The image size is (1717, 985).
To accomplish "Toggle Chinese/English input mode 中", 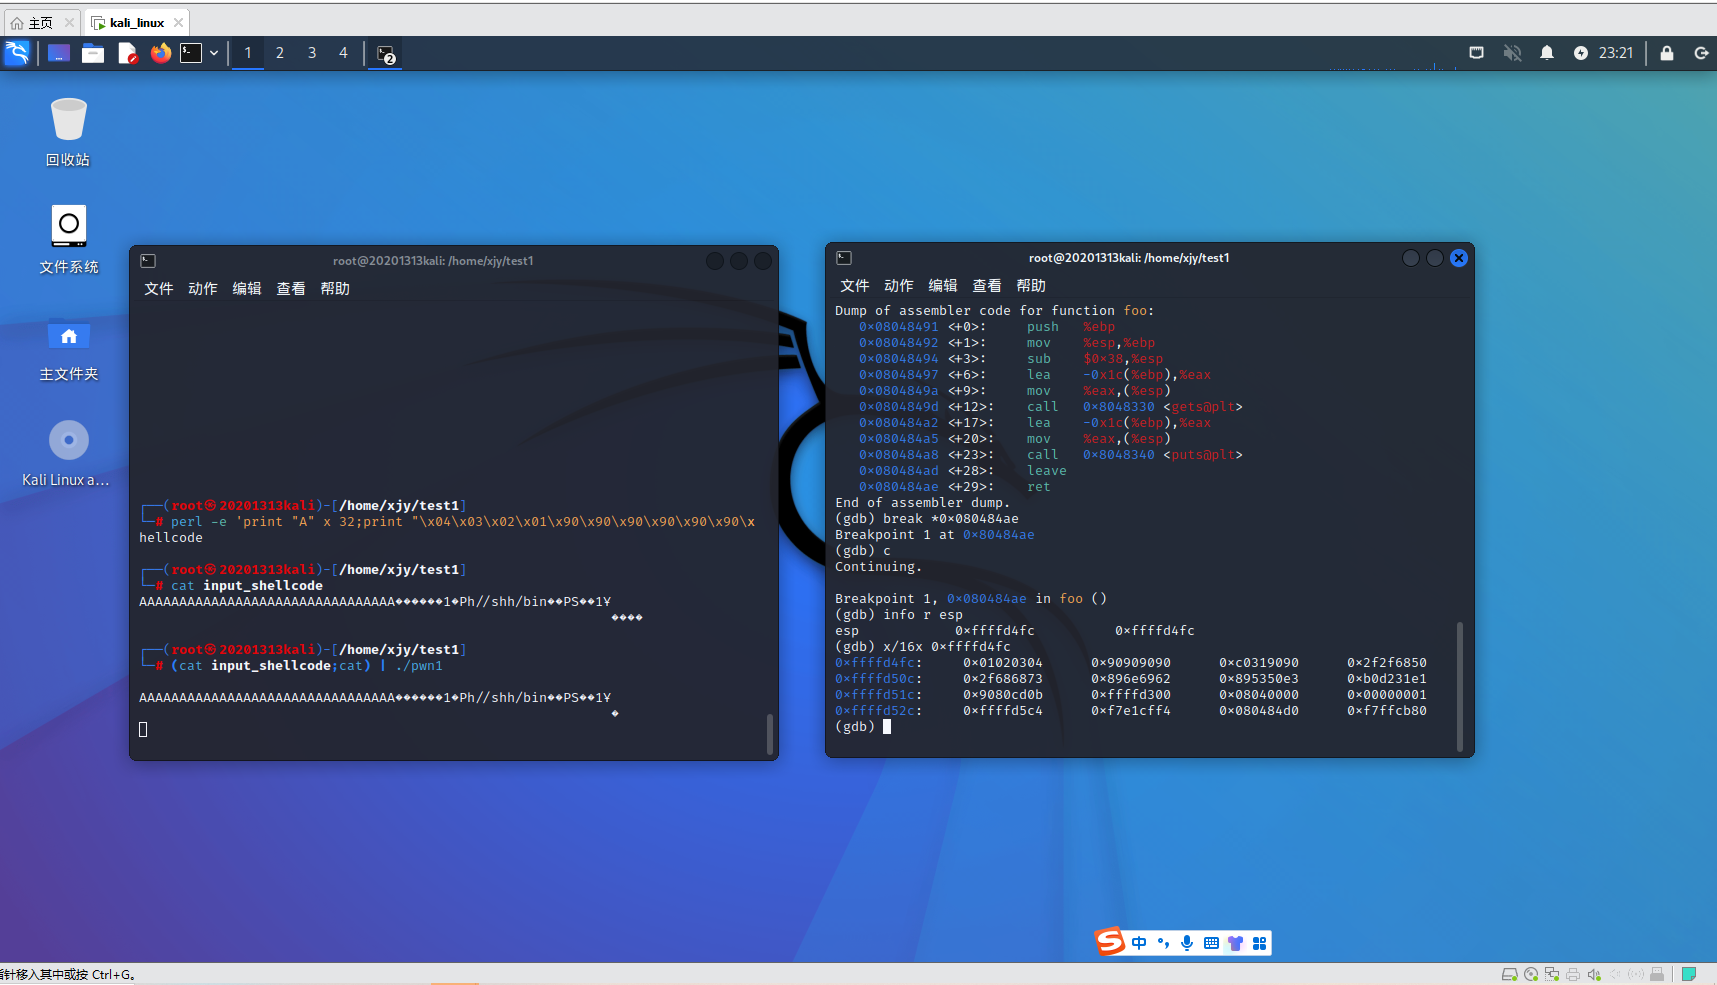I will 1139,943.
